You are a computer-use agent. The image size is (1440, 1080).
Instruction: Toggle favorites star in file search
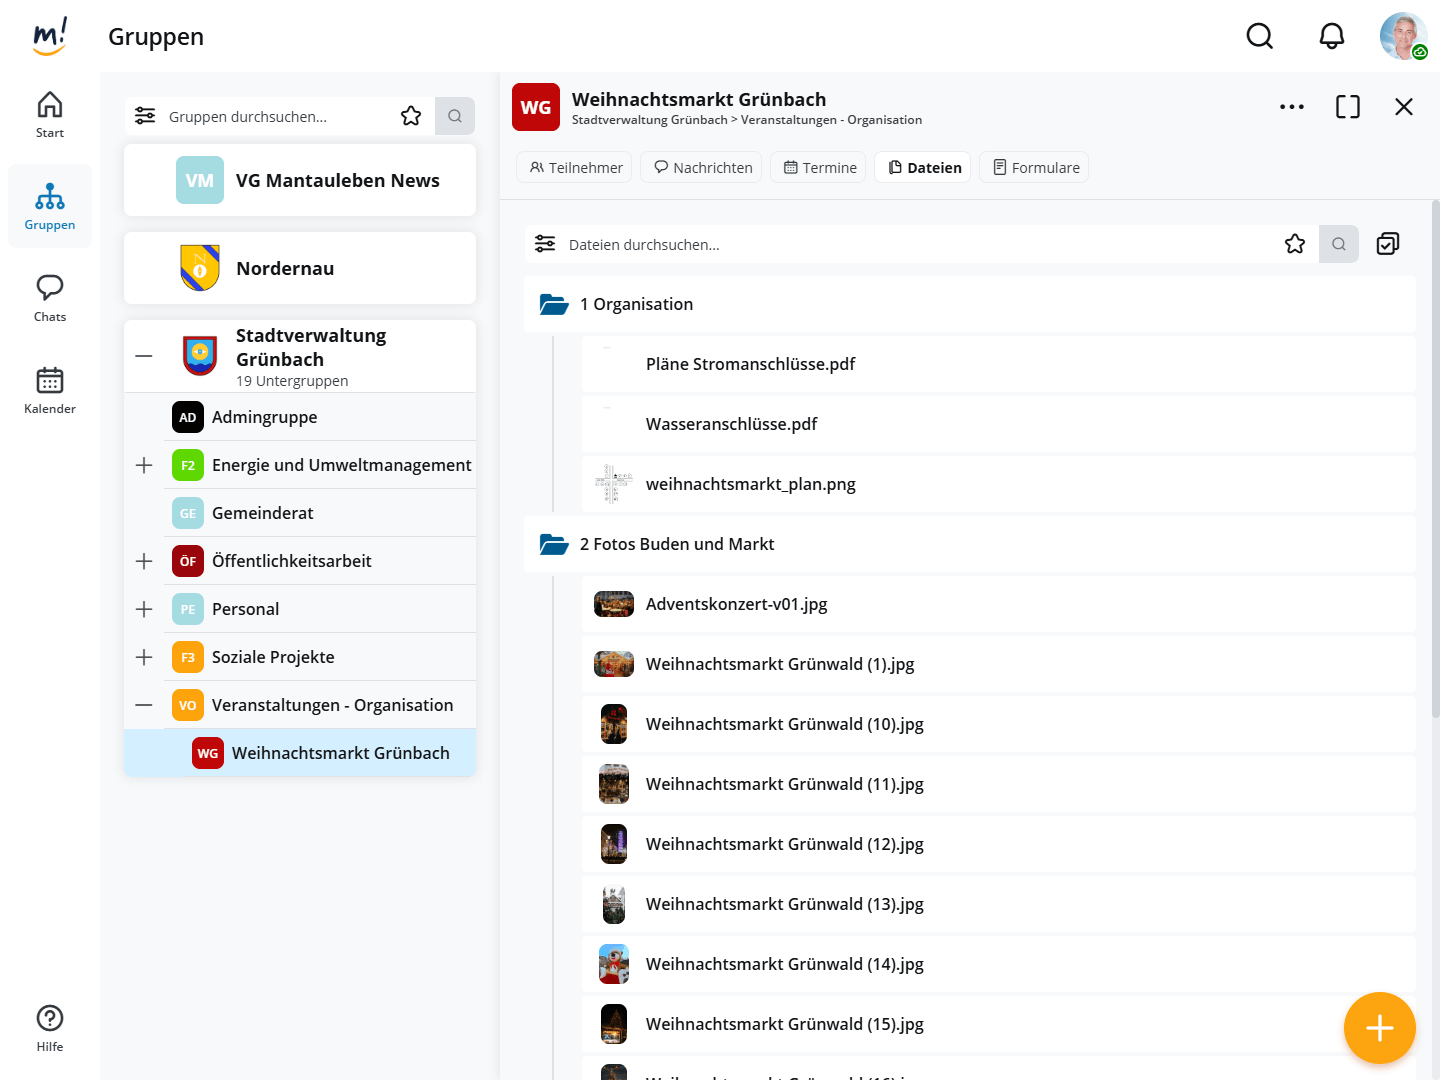coord(1295,244)
